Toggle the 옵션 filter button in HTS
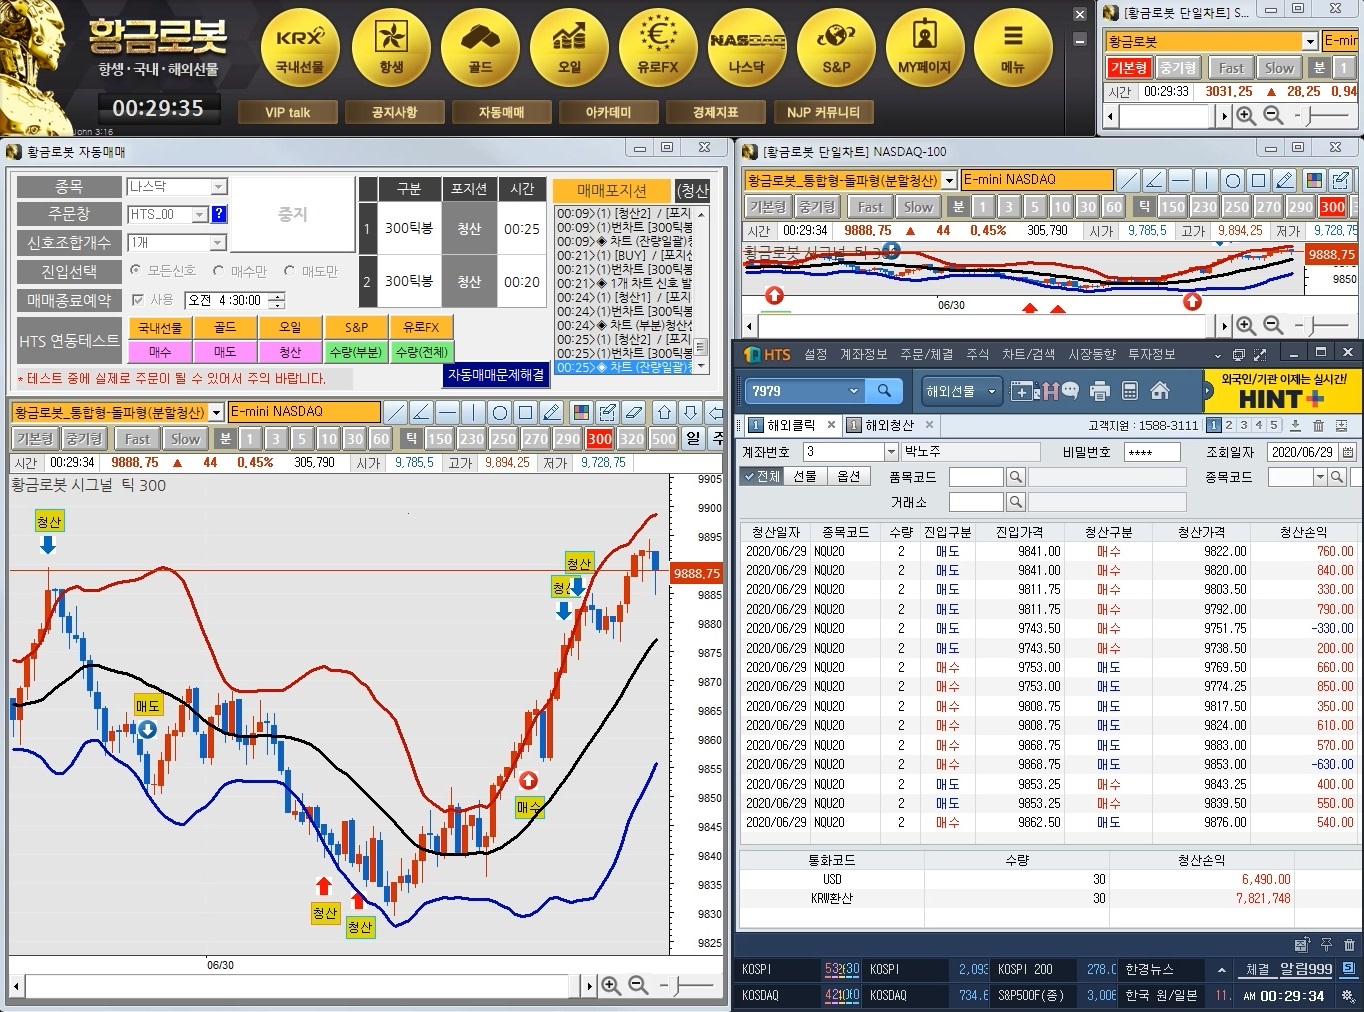This screenshot has height=1012, width=1364. pyautogui.click(x=849, y=476)
